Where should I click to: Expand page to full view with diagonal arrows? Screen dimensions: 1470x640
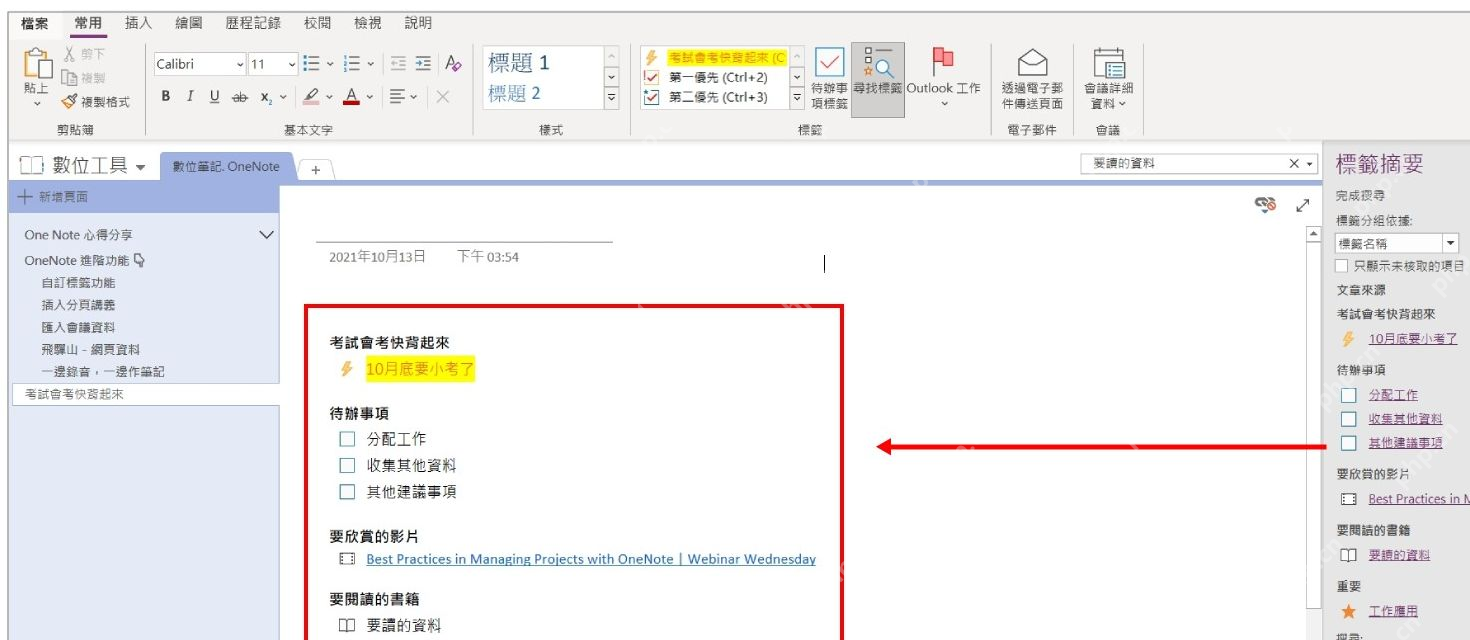[1302, 205]
